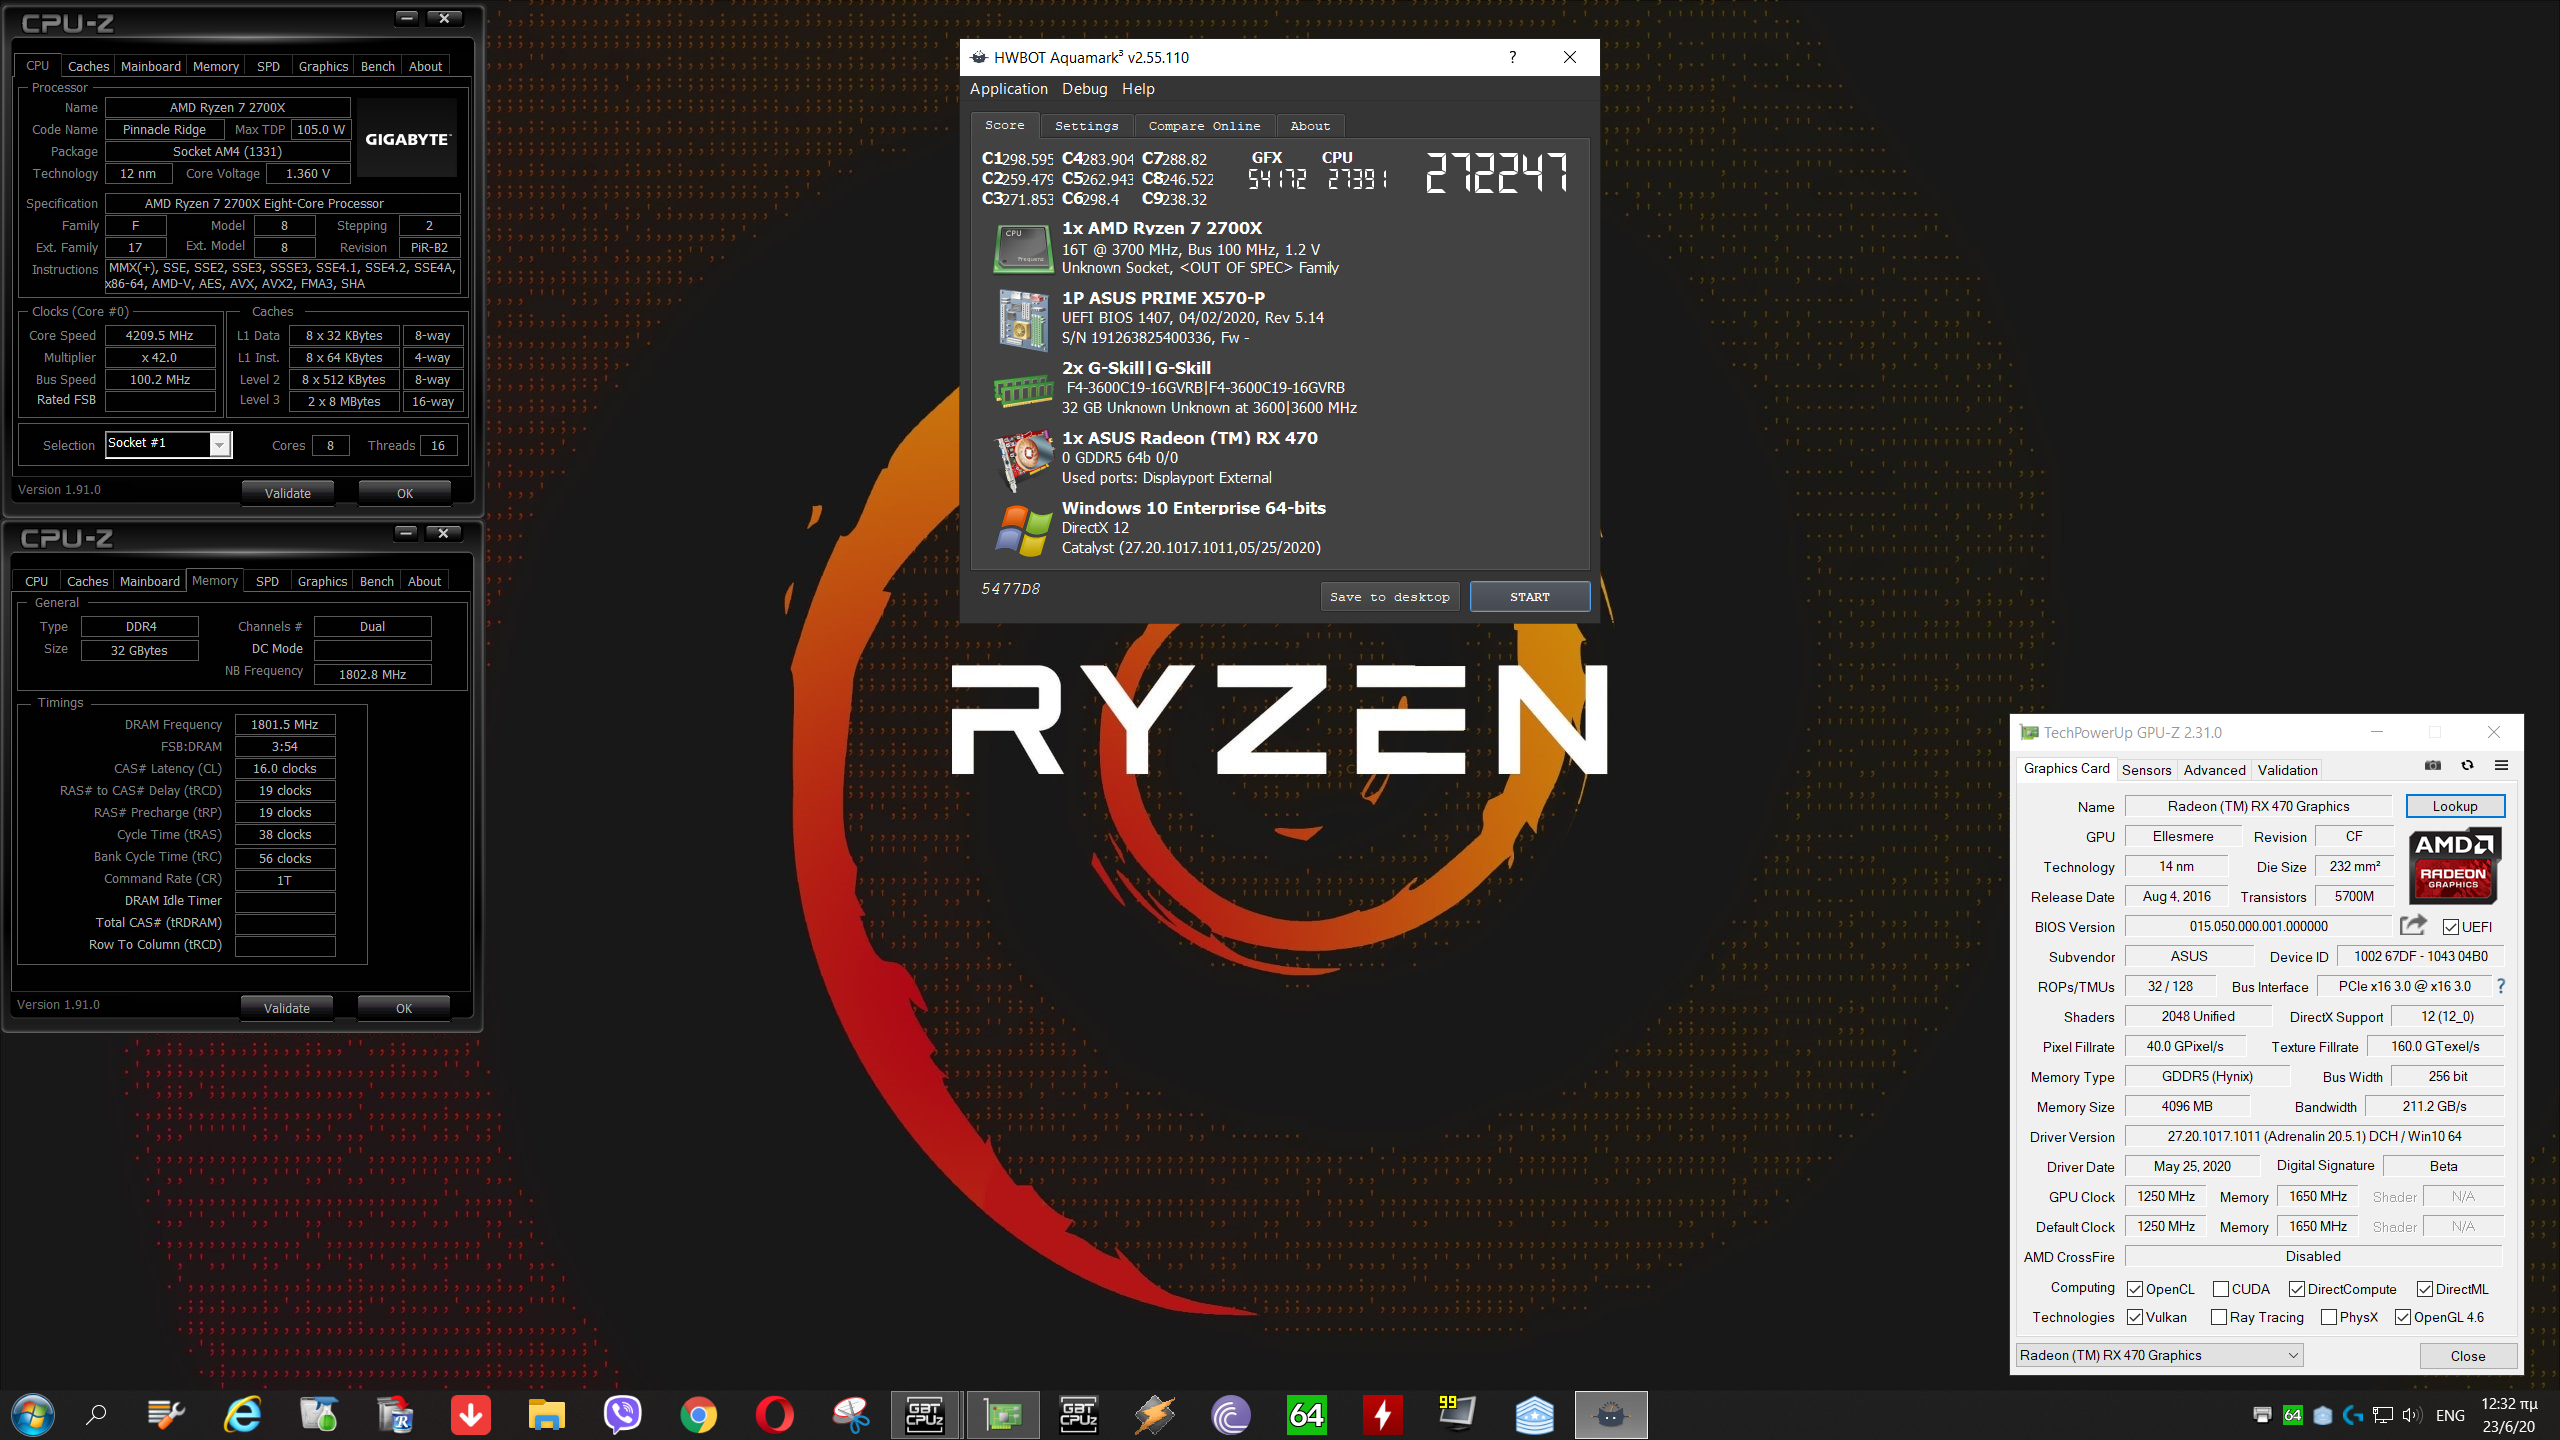
Task: Toggle the Vulkan checkbox
Action: point(2135,1317)
